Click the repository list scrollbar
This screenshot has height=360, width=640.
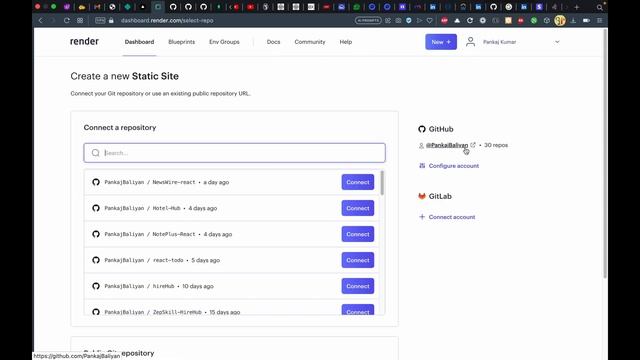coord(382,183)
